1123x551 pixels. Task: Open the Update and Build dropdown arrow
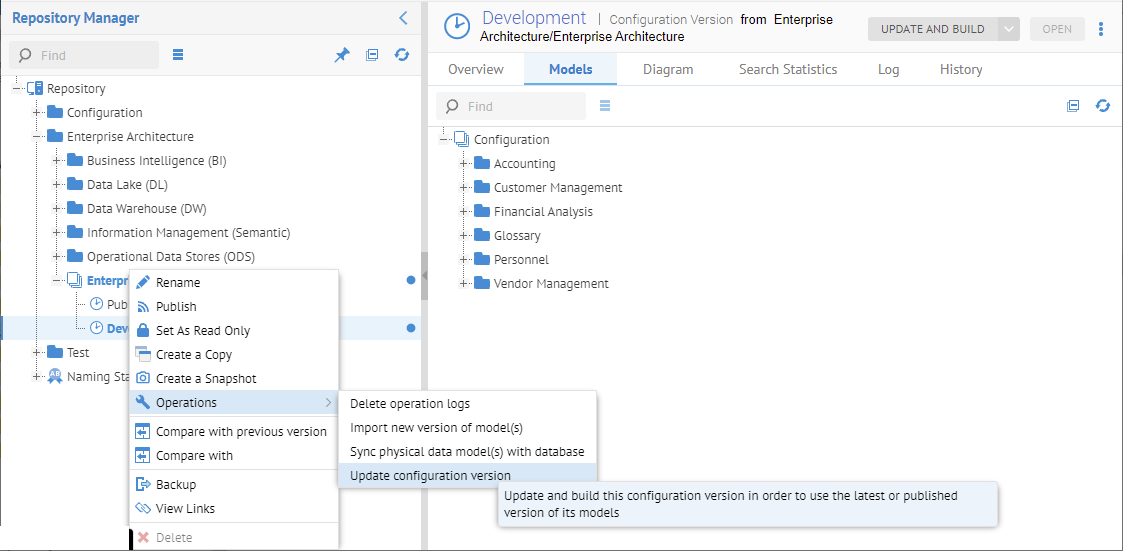1009,29
